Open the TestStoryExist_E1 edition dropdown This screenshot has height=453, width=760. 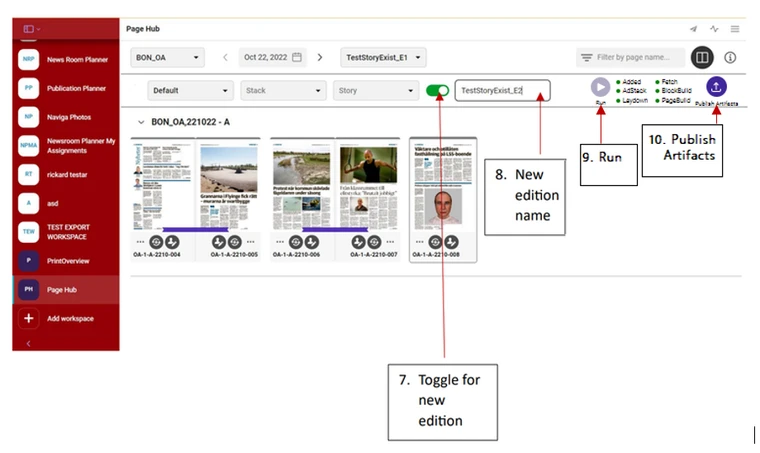[383, 58]
